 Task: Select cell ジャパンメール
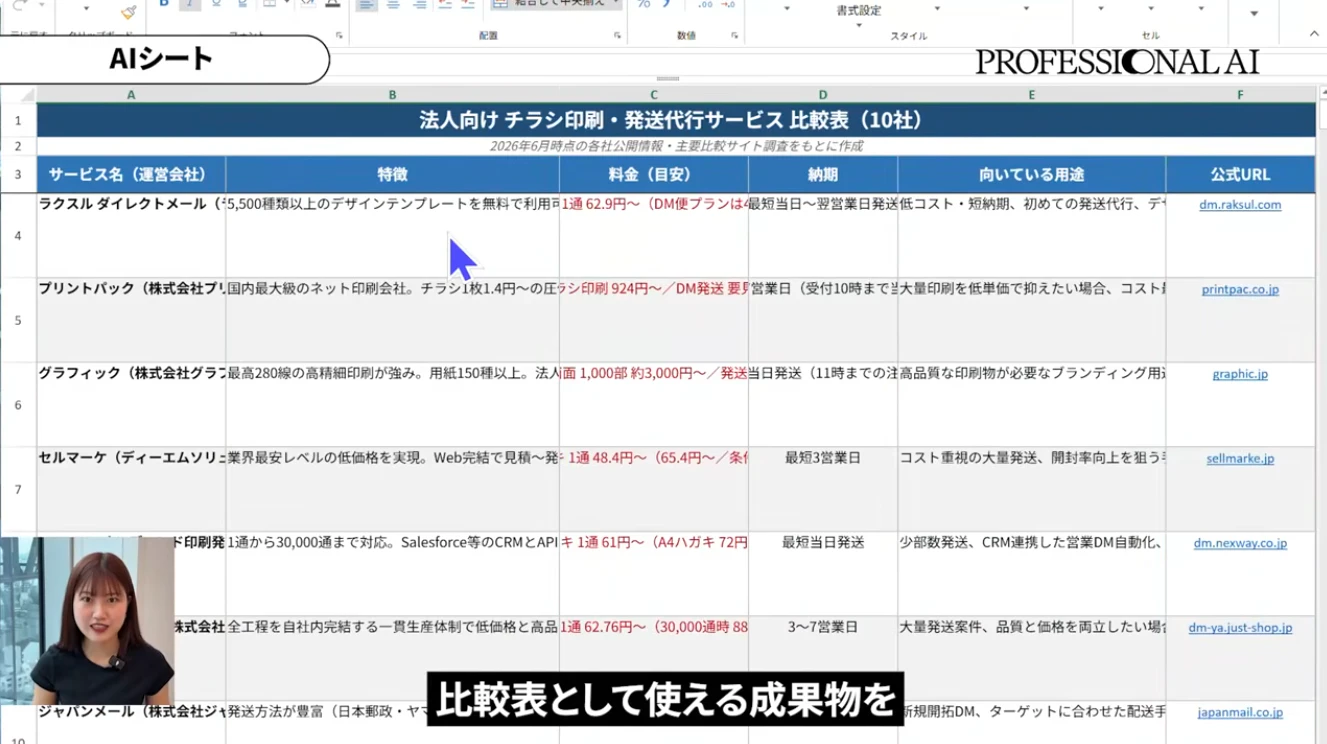131,722
